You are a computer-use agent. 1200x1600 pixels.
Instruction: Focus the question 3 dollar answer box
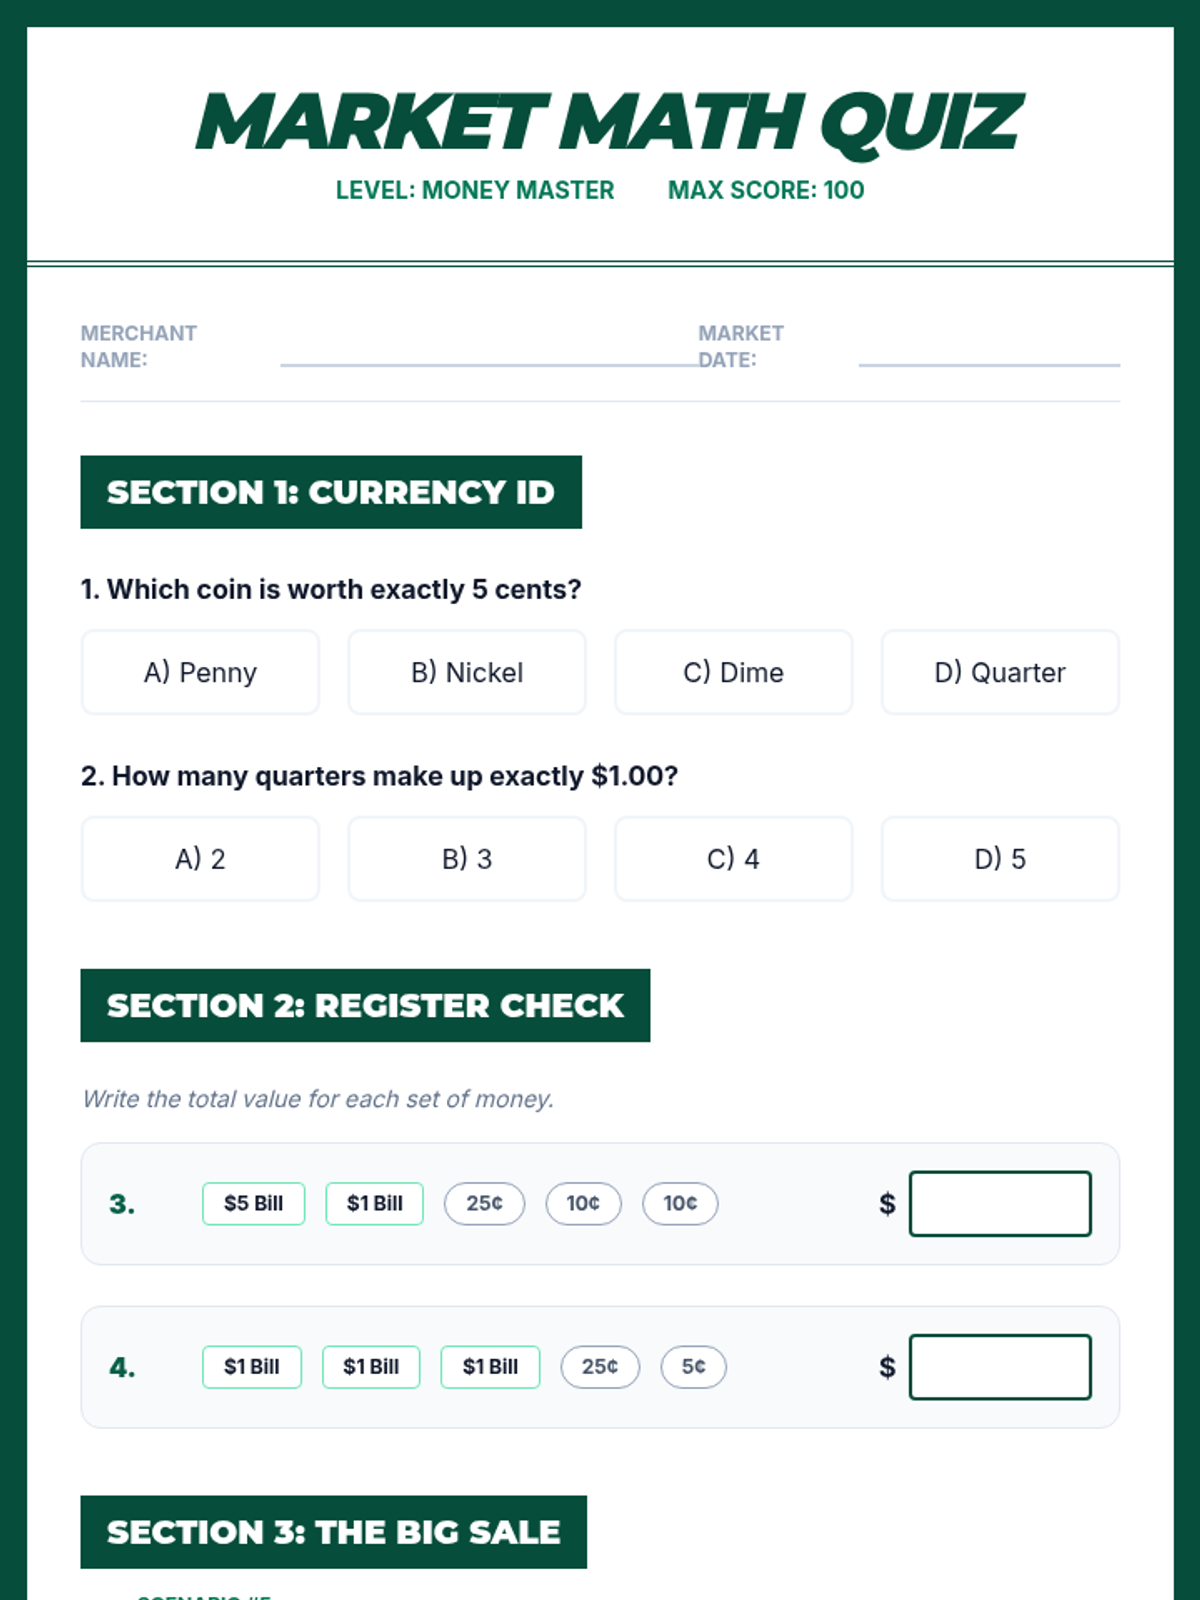tap(1000, 1204)
